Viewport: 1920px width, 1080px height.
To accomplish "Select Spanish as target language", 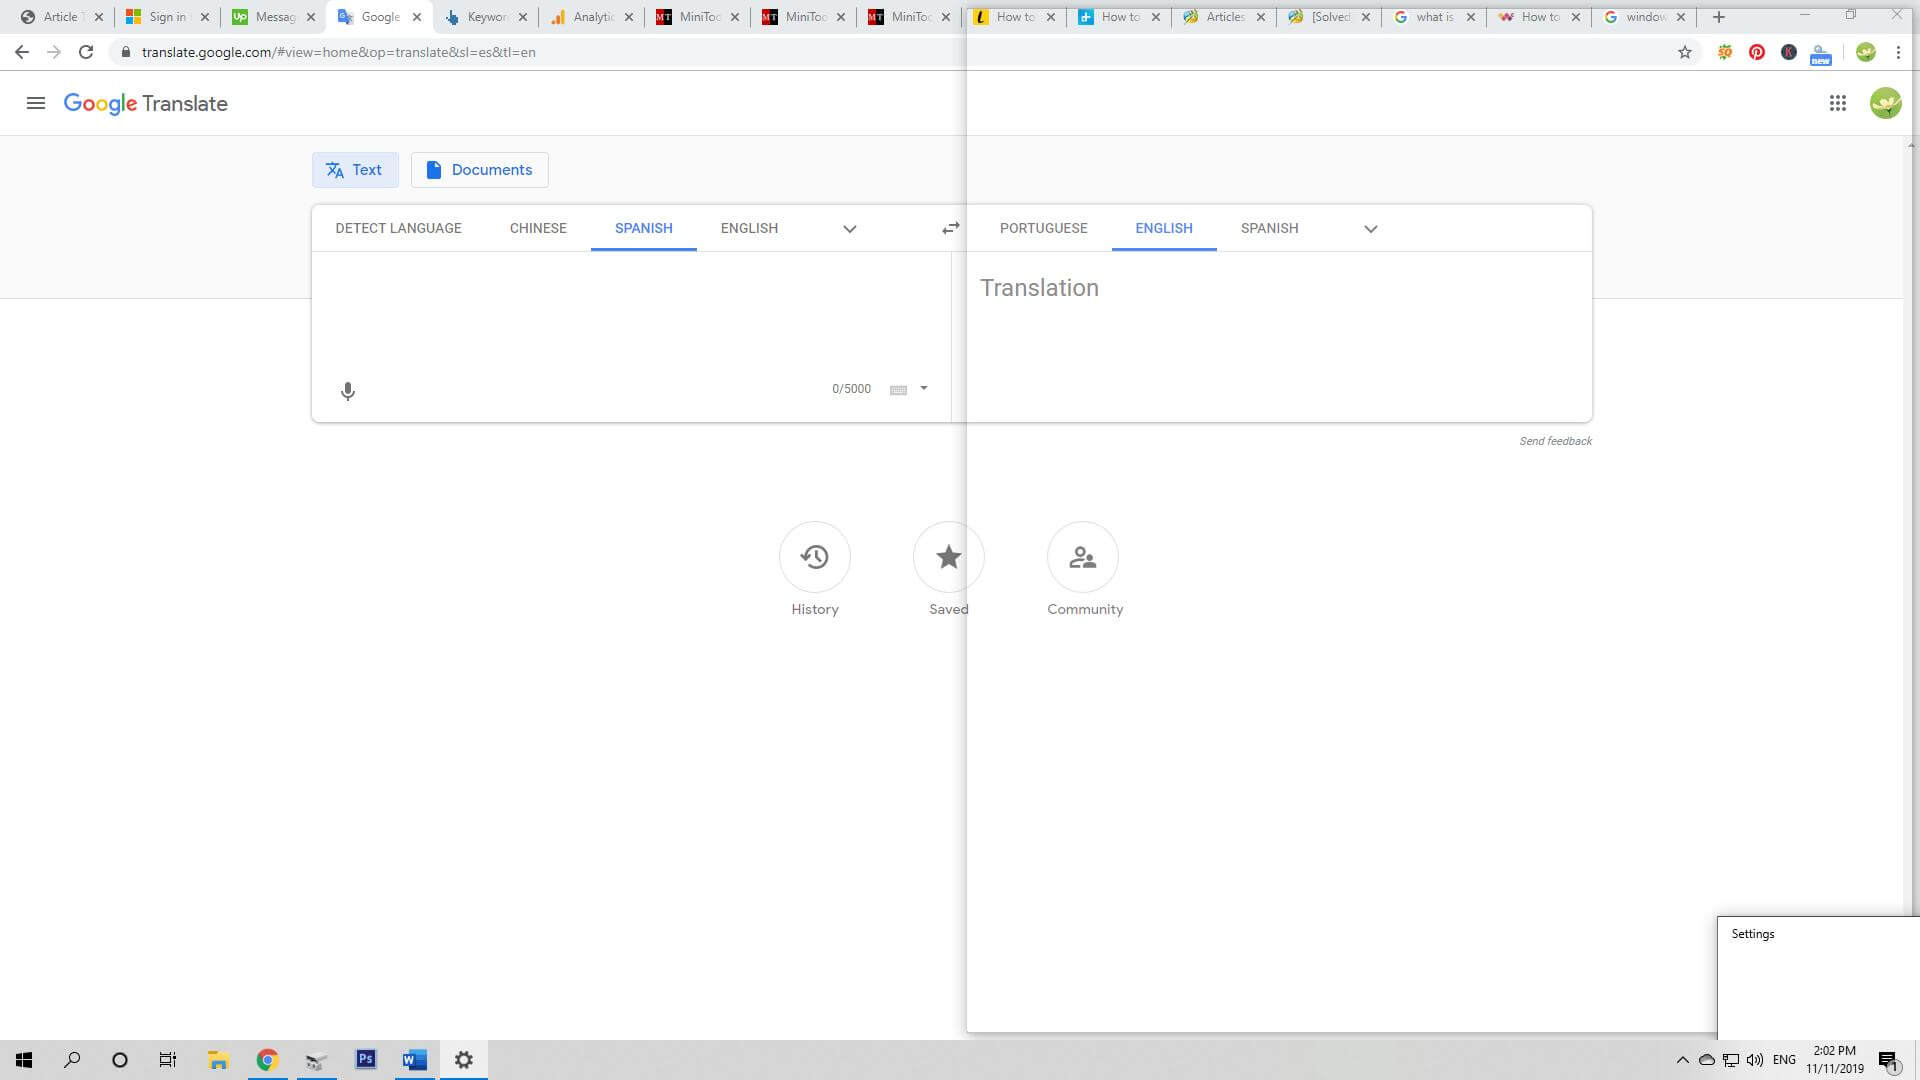I will (x=1270, y=228).
